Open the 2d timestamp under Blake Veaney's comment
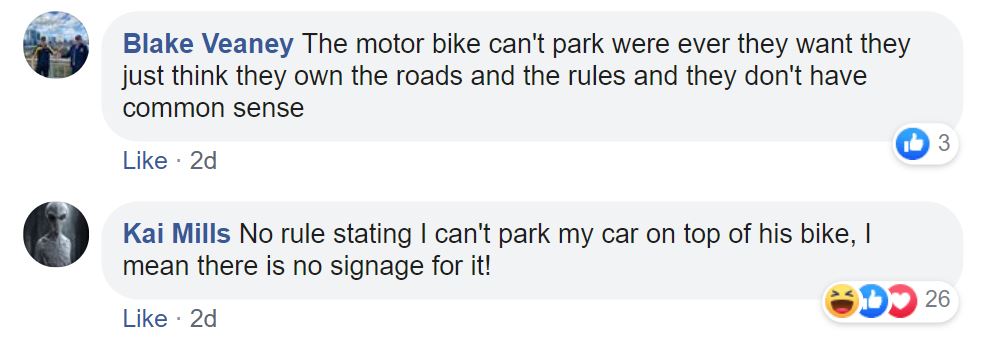1008x363 pixels. coord(203,161)
